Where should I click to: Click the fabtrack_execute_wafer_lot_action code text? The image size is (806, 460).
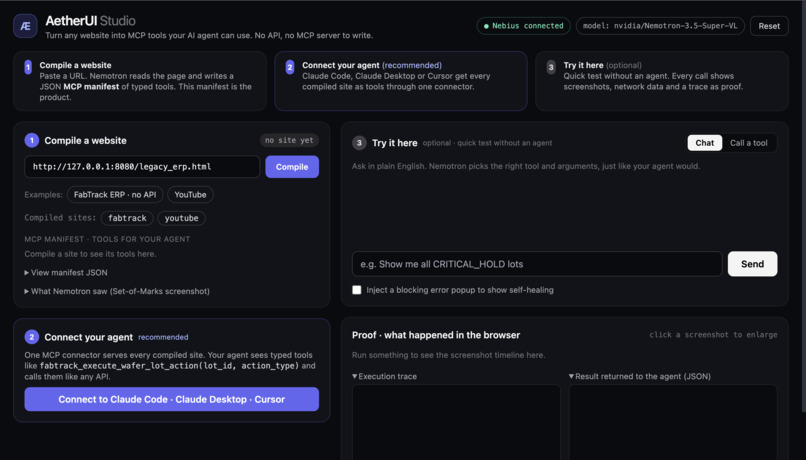coord(169,366)
